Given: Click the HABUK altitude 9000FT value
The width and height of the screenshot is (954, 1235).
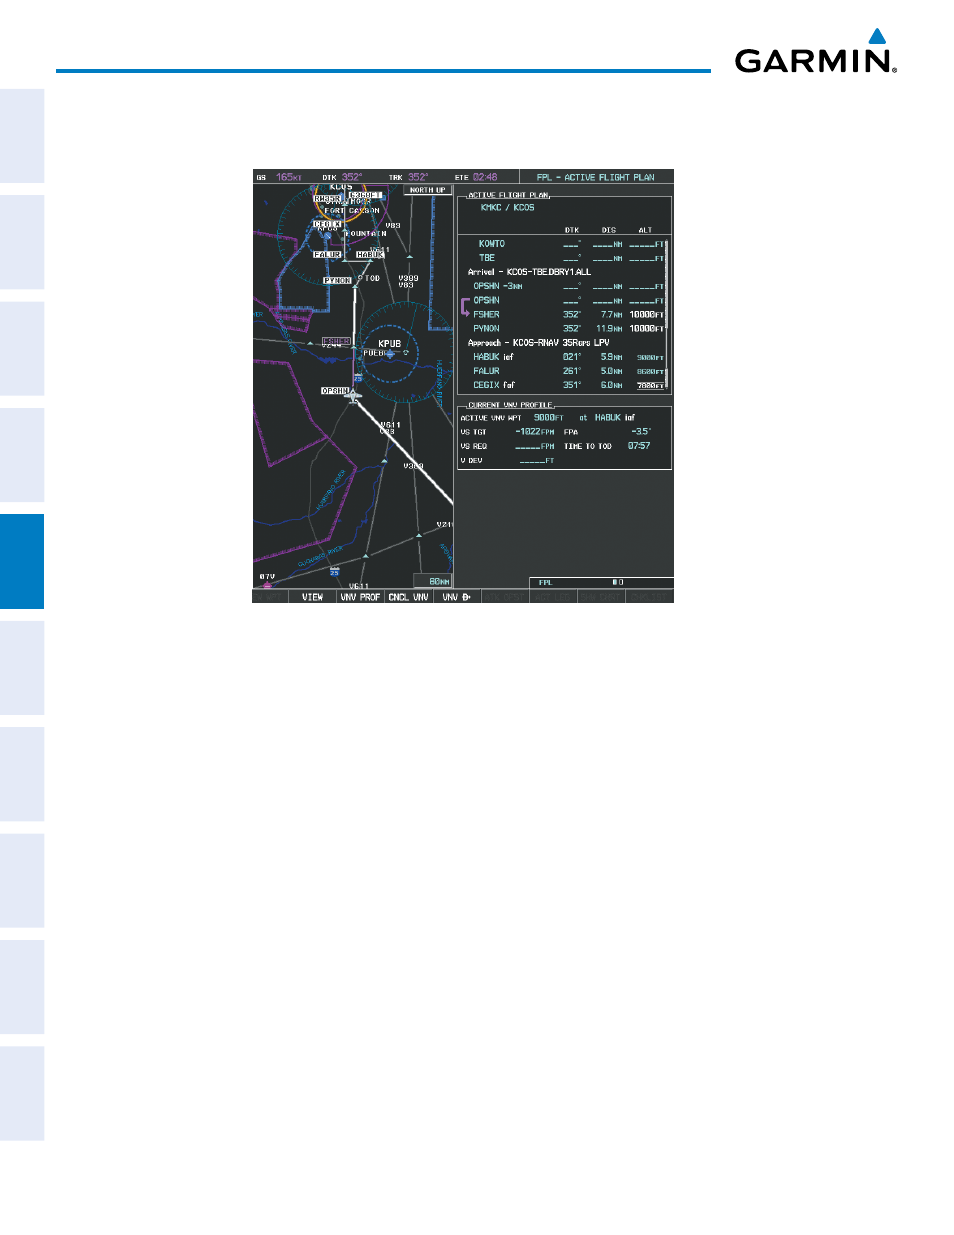Looking at the screenshot, I should point(650,357).
